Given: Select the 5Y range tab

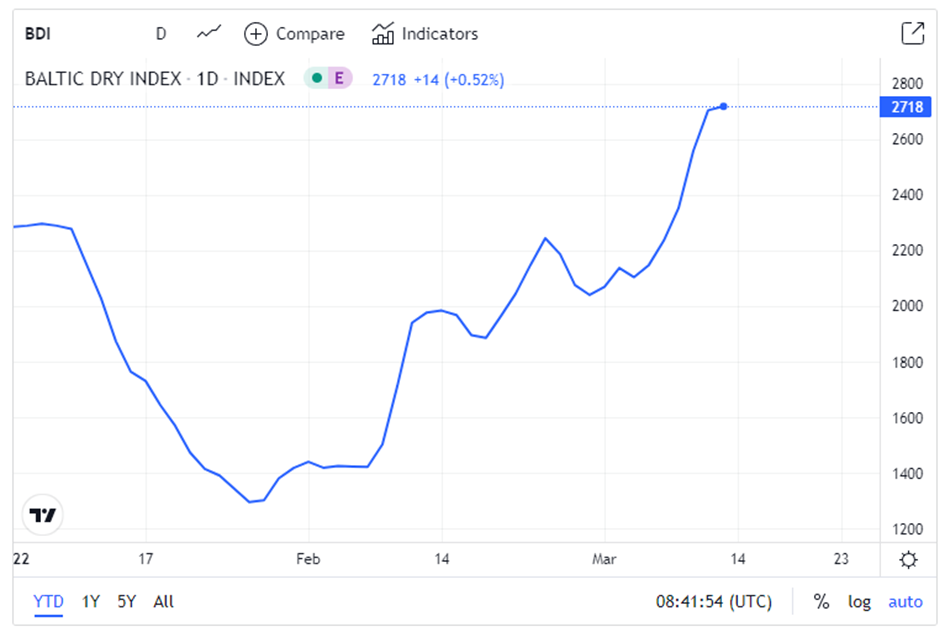Looking at the screenshot, I should click(127, 602).
